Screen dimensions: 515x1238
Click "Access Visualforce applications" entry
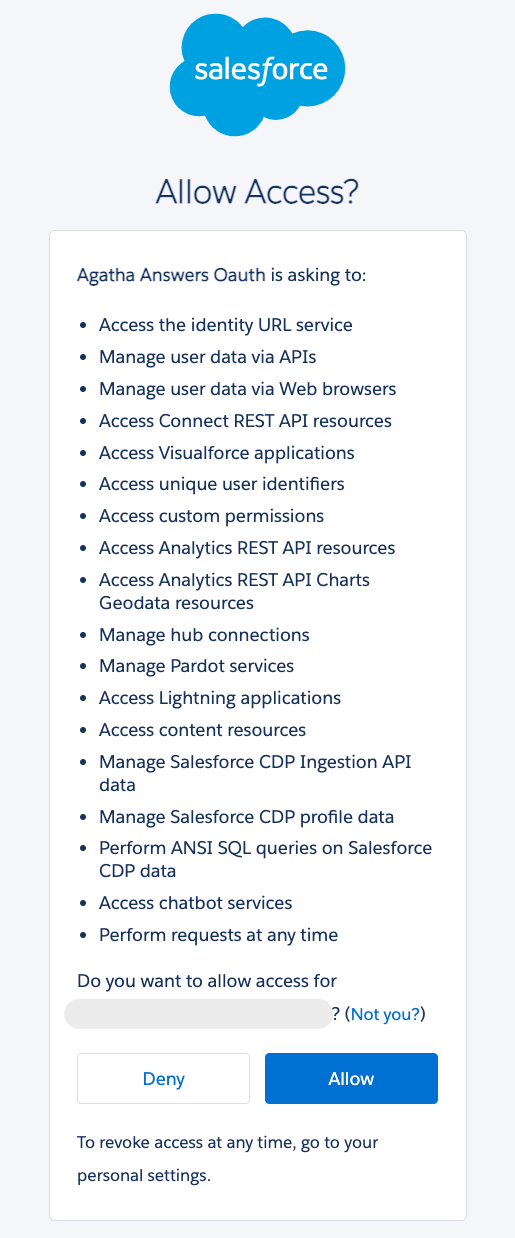pyautogui.click(x=226, y=453)
